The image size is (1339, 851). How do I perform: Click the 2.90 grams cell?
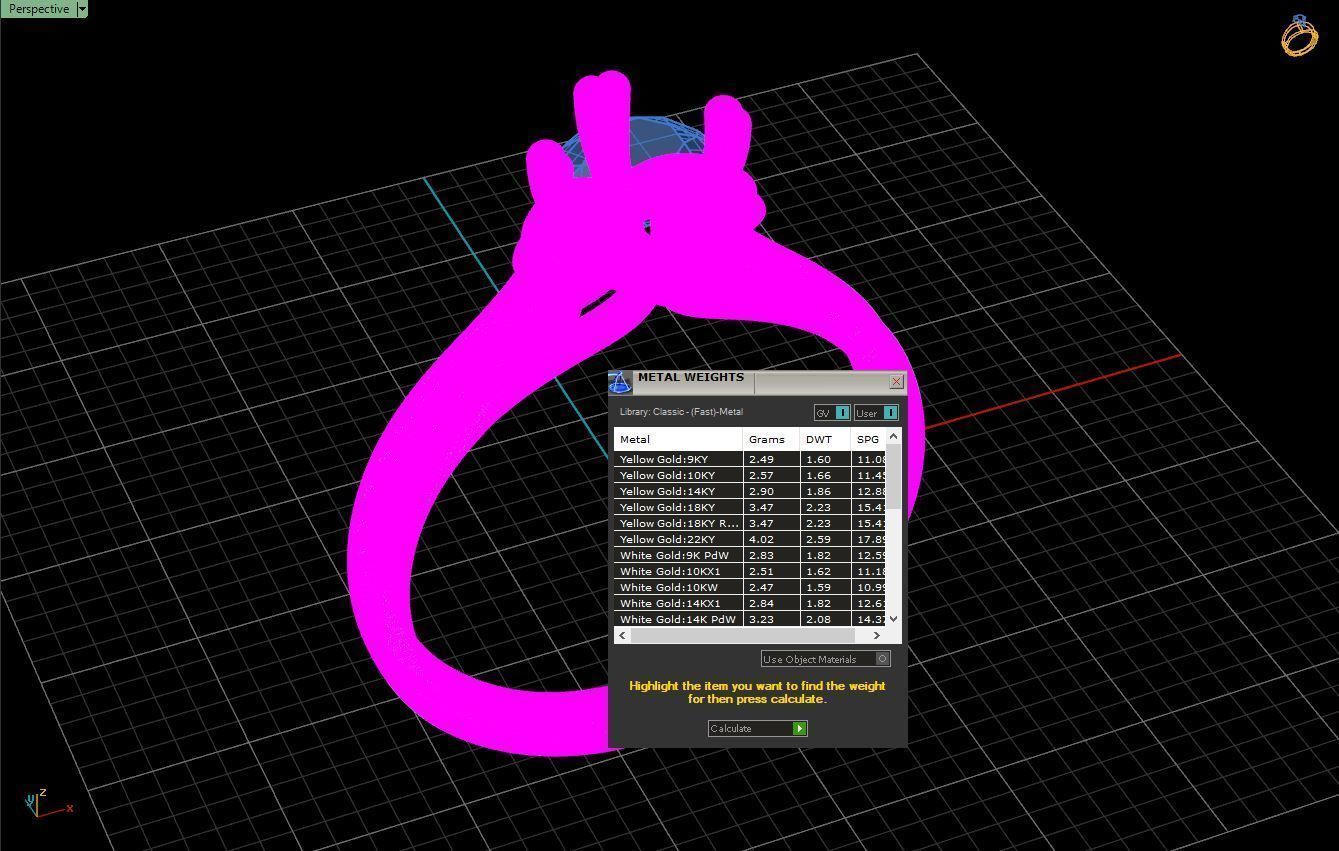coord(771,491)
